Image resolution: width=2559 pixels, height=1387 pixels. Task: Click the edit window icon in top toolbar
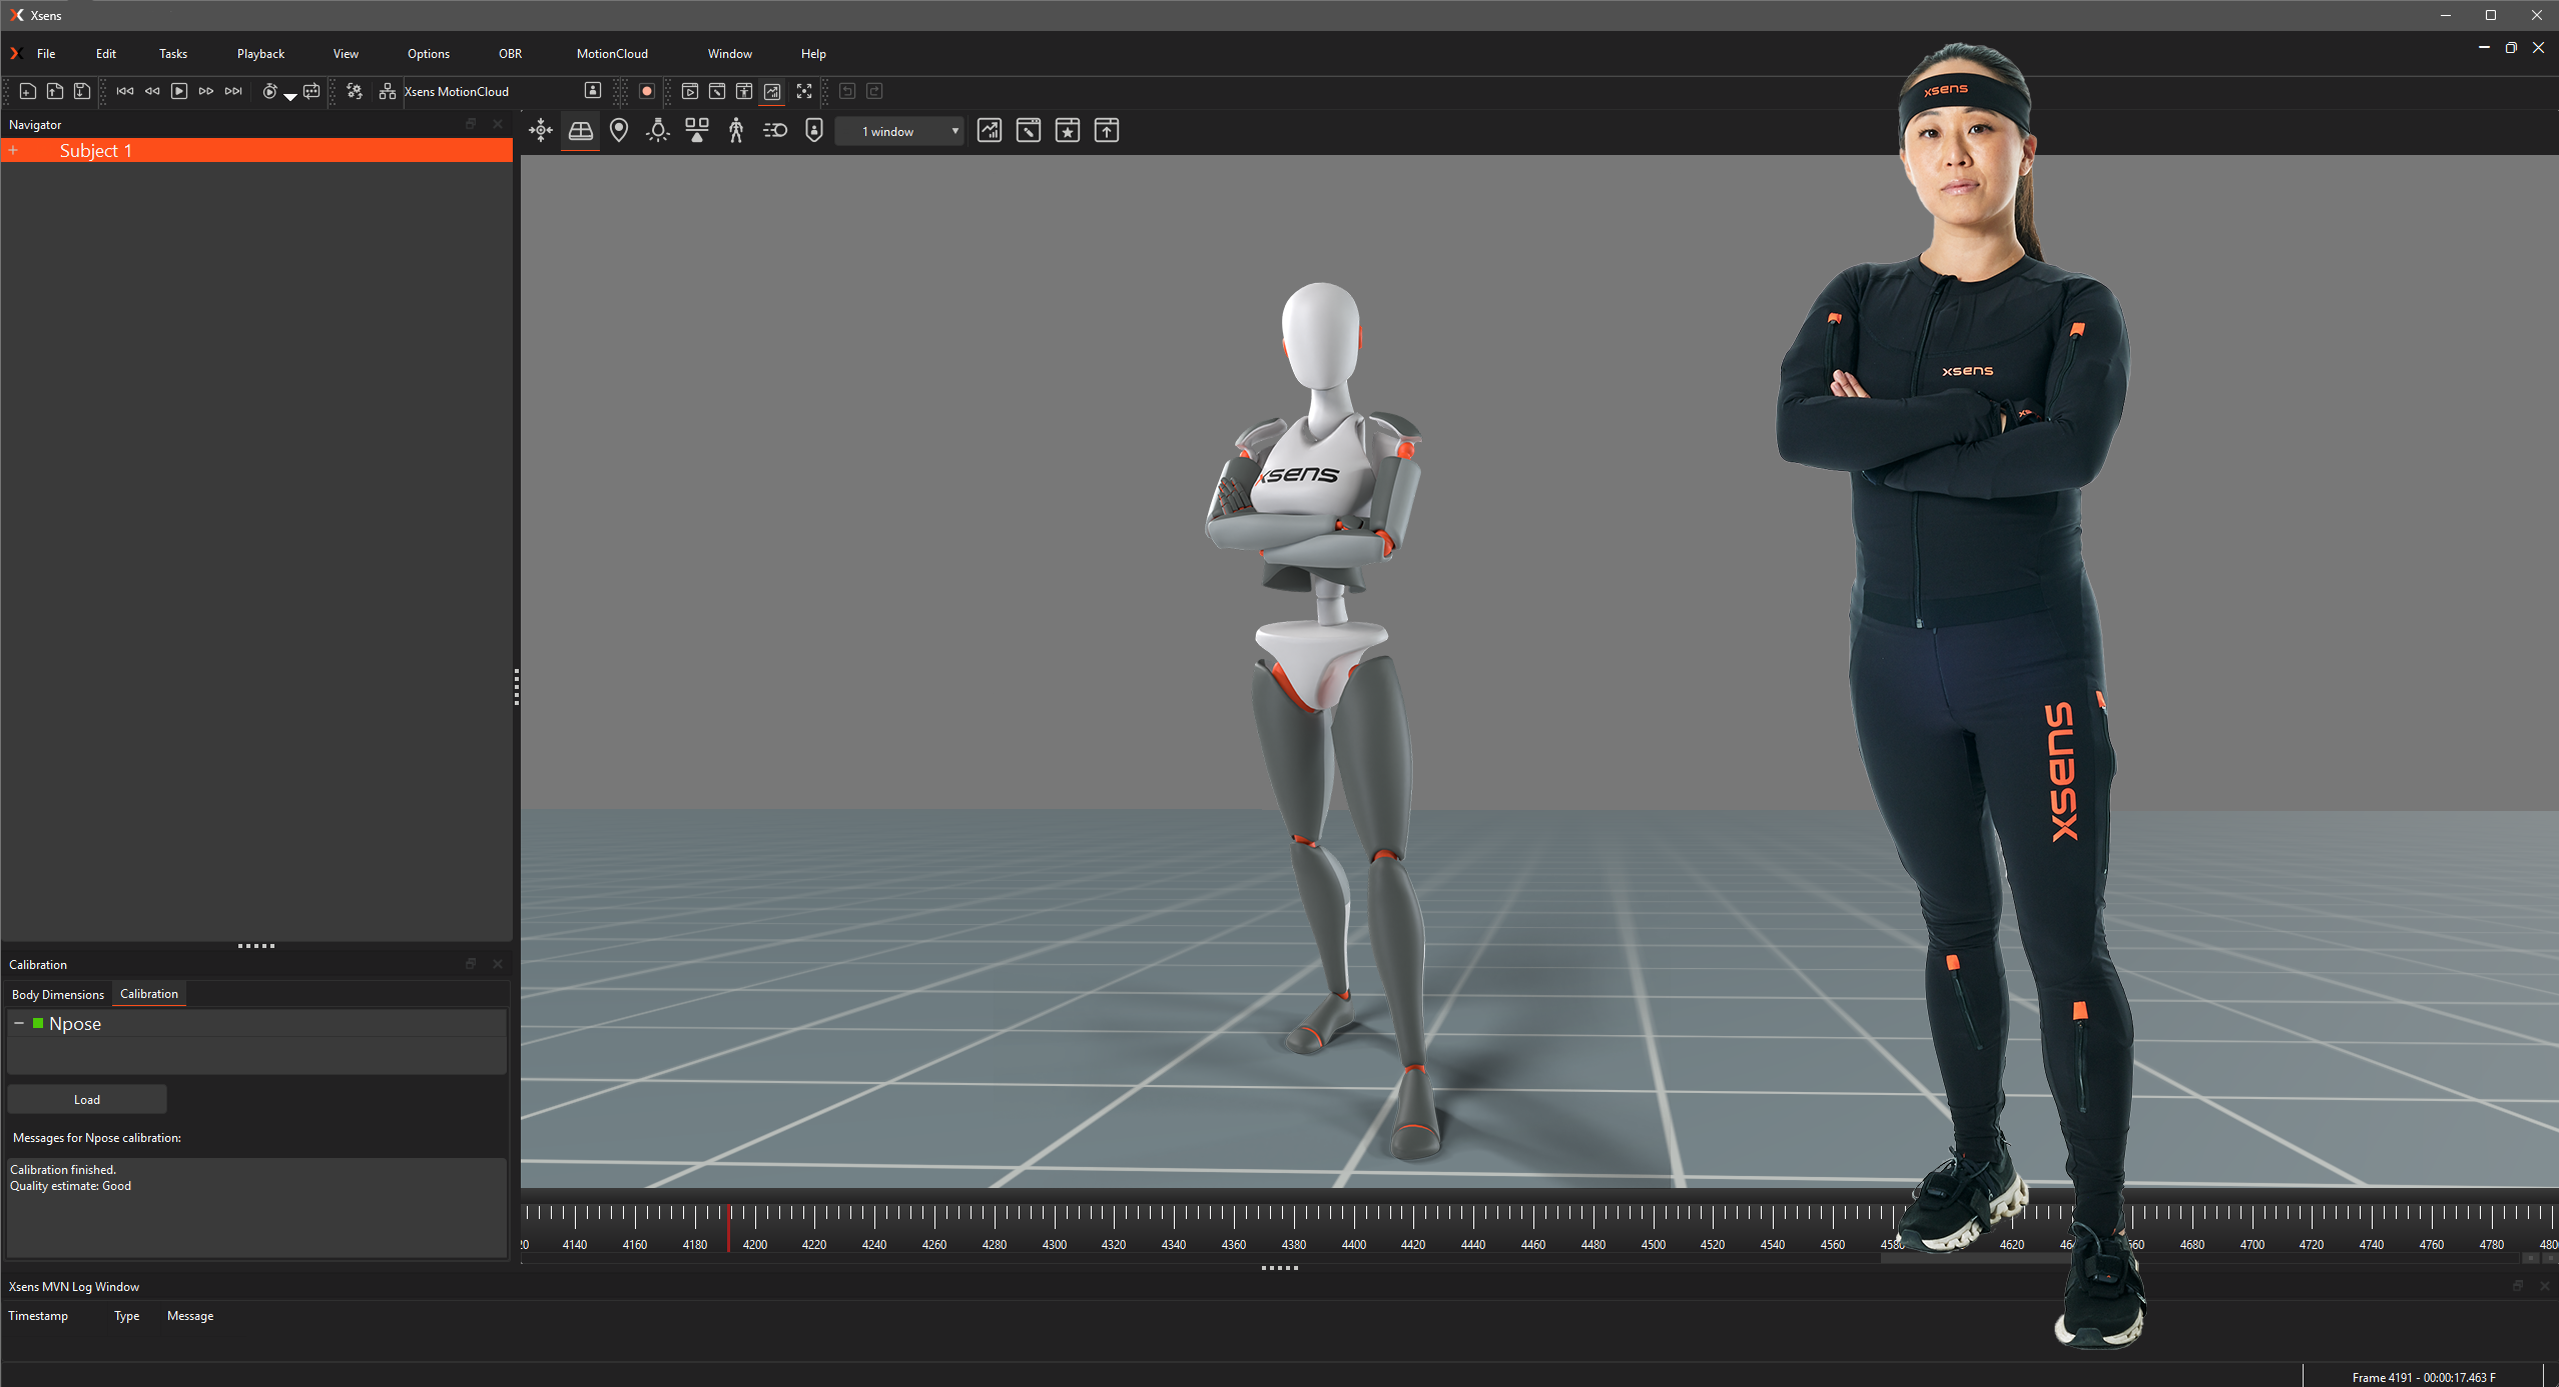pyautogui.click(x=717, y=91)
